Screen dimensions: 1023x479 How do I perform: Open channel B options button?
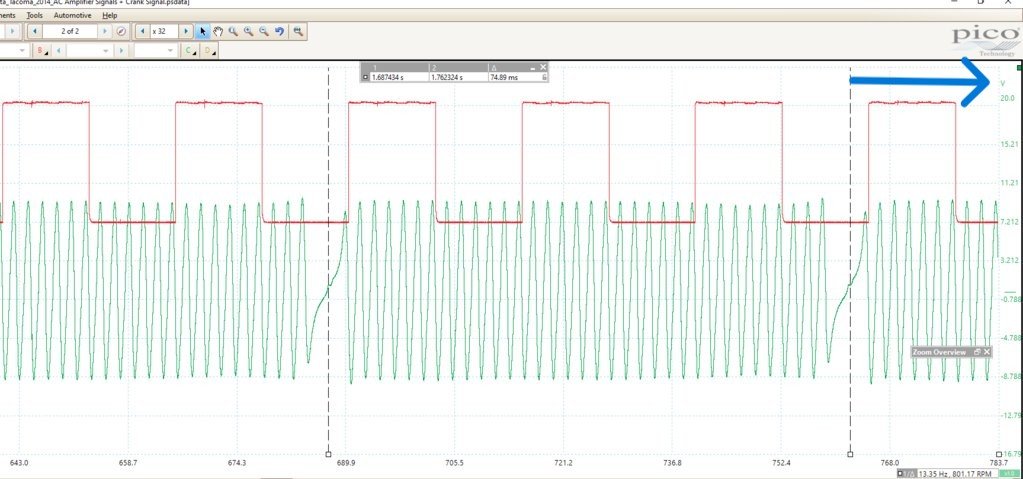(x=42, y=50)
